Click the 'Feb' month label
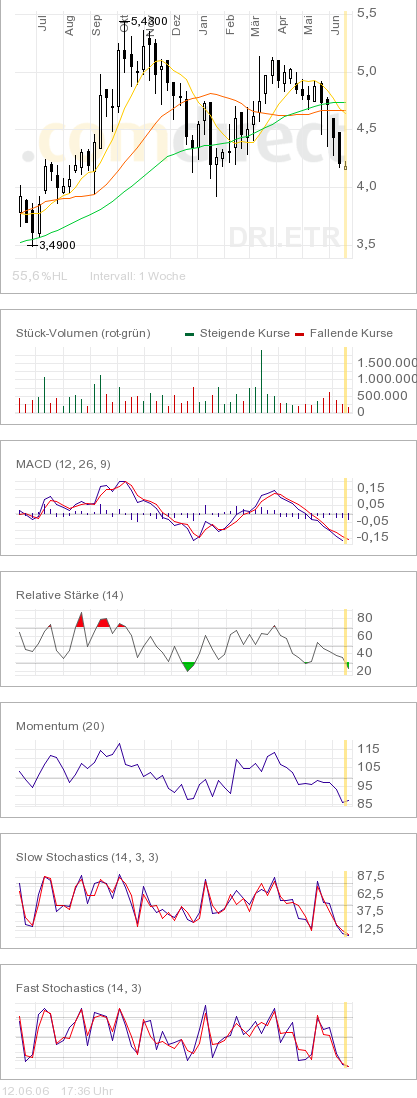The width and height of the screenshot is (417, 1098). tap(230, 26)
